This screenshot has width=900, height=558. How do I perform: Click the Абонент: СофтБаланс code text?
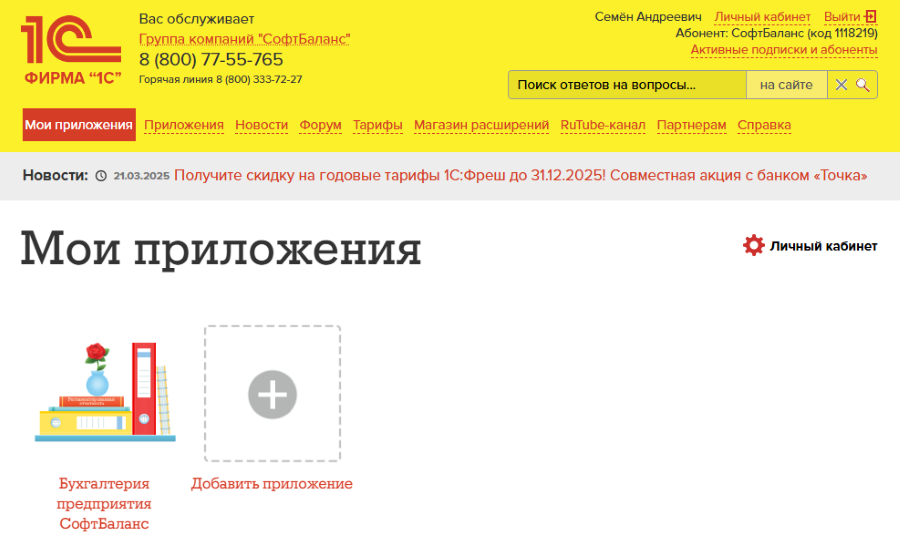coord(777,33)
